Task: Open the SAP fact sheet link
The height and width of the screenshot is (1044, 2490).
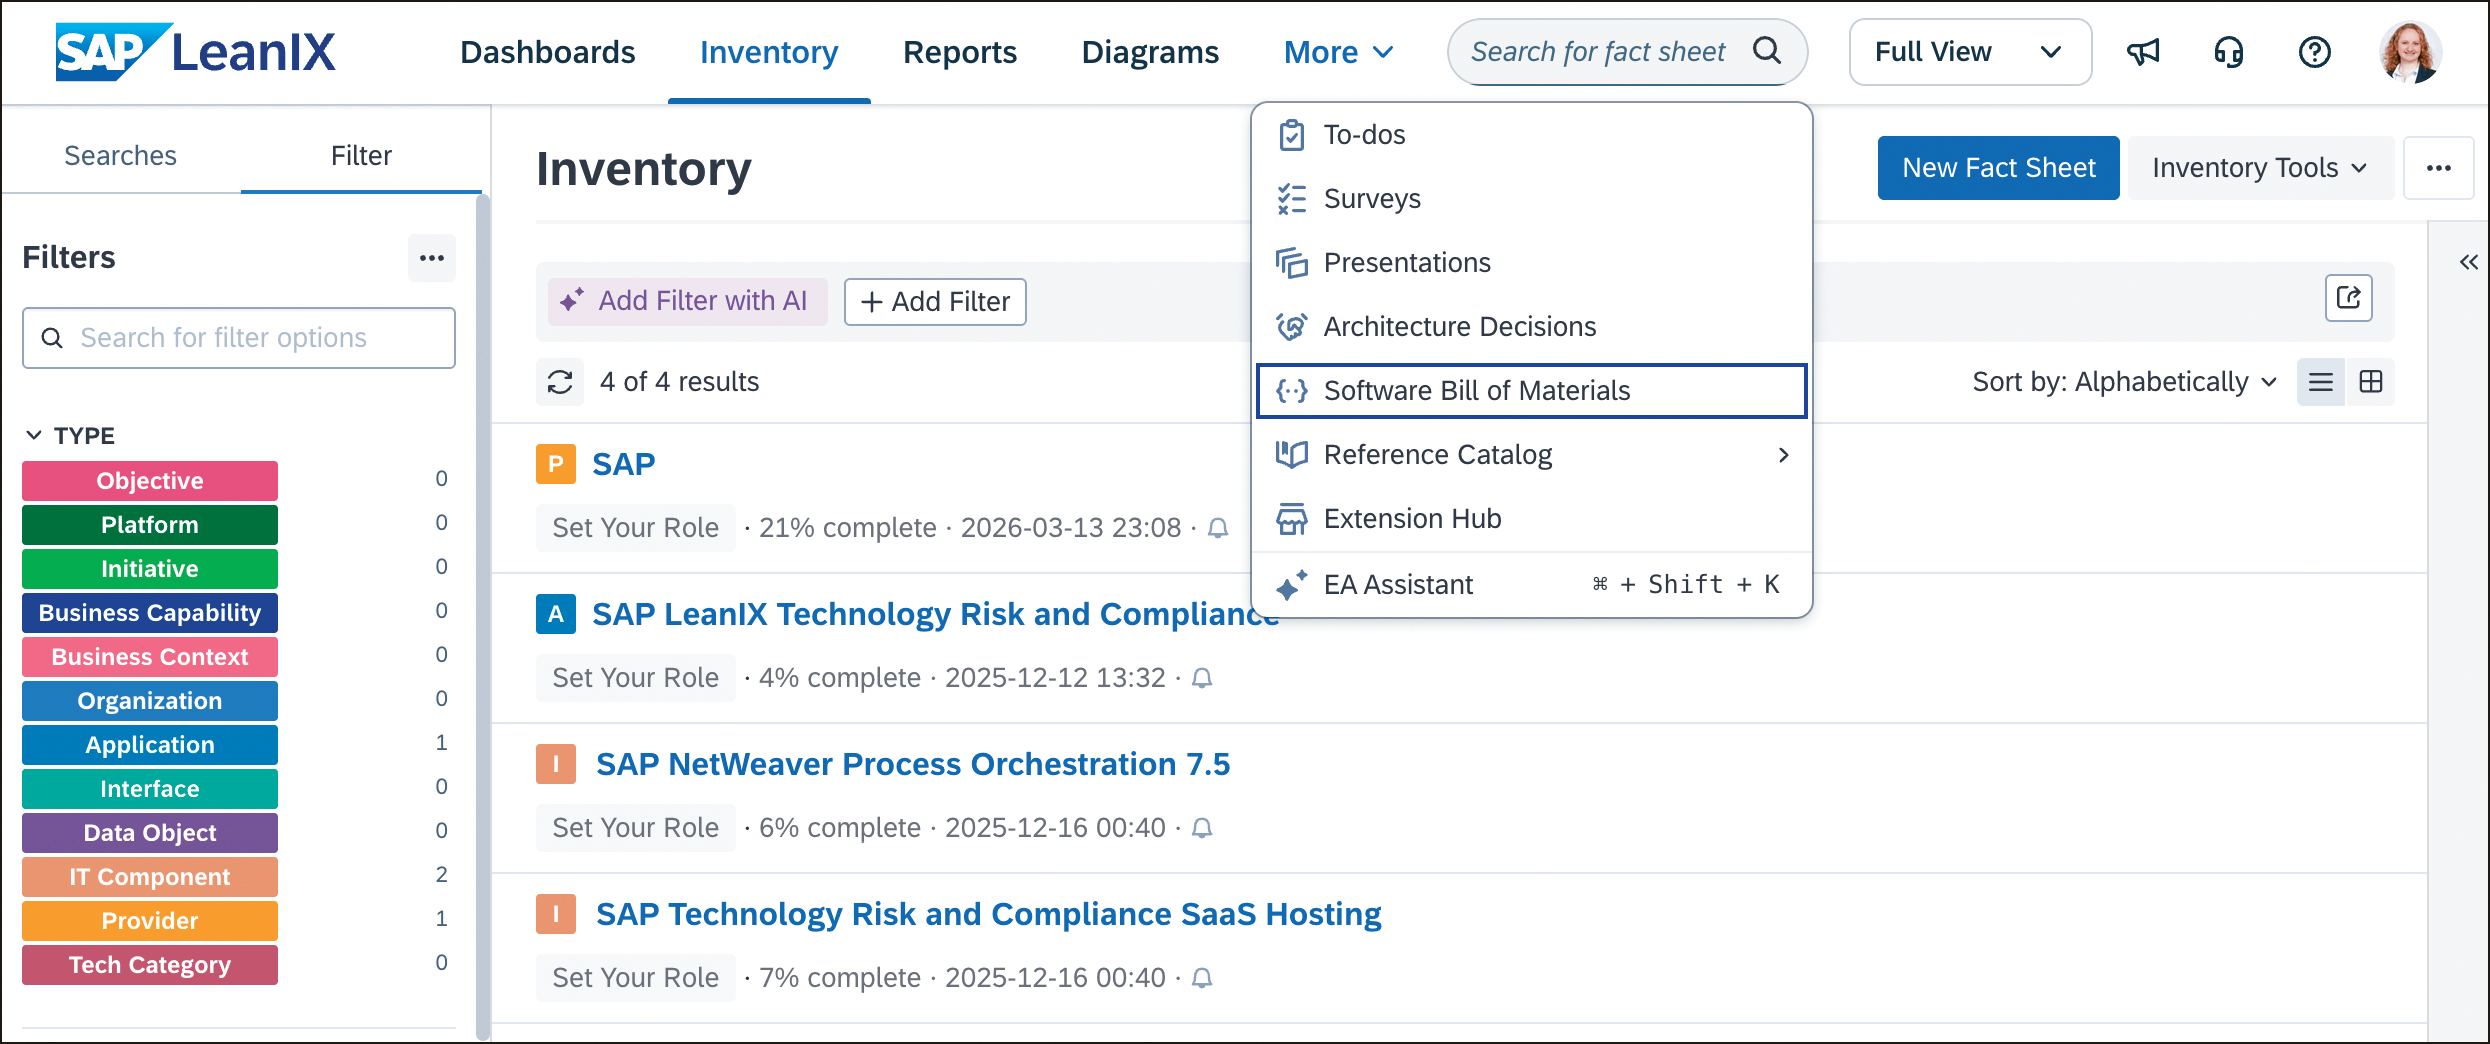Action: pos(623,464)
